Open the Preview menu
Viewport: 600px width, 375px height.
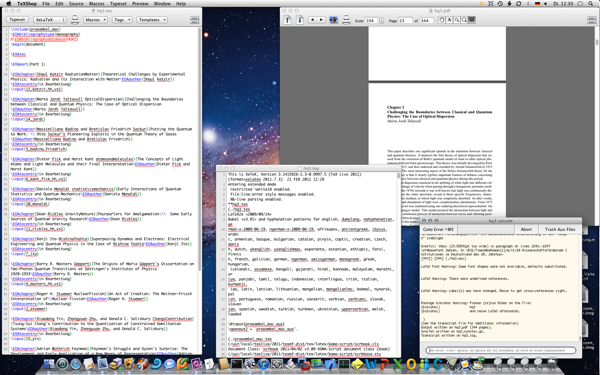point(140,3)
